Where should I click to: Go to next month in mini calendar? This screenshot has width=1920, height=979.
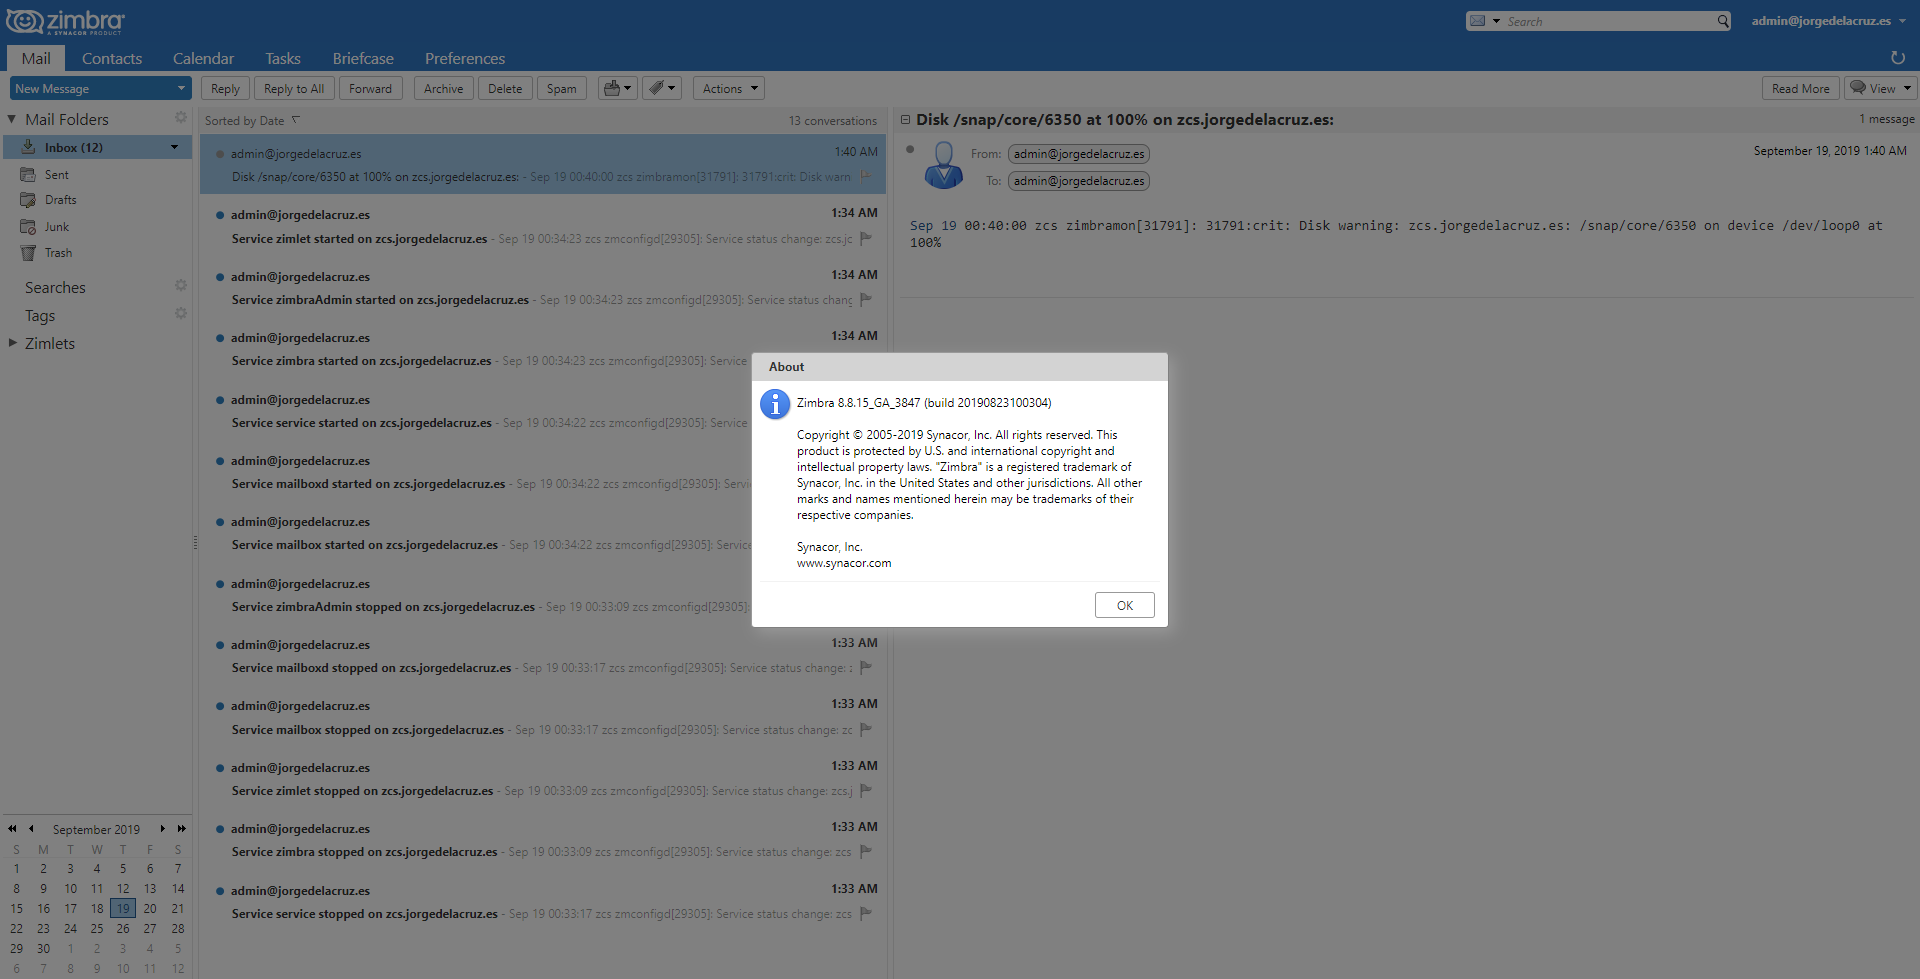point(162,829)
